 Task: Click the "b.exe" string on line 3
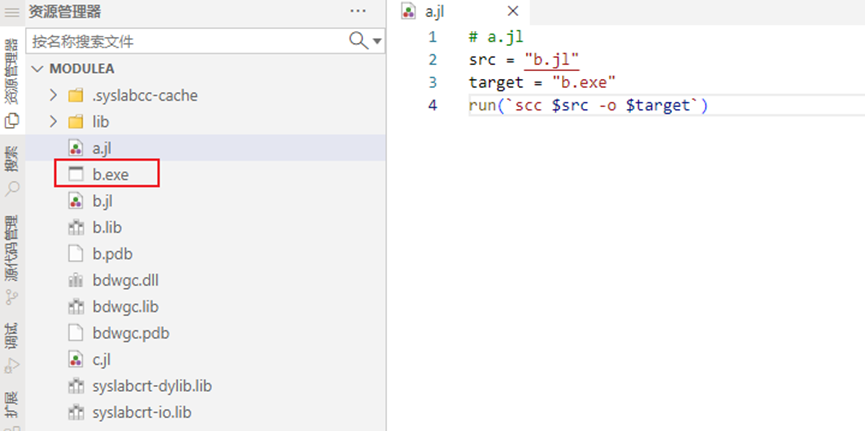[584, 83]
